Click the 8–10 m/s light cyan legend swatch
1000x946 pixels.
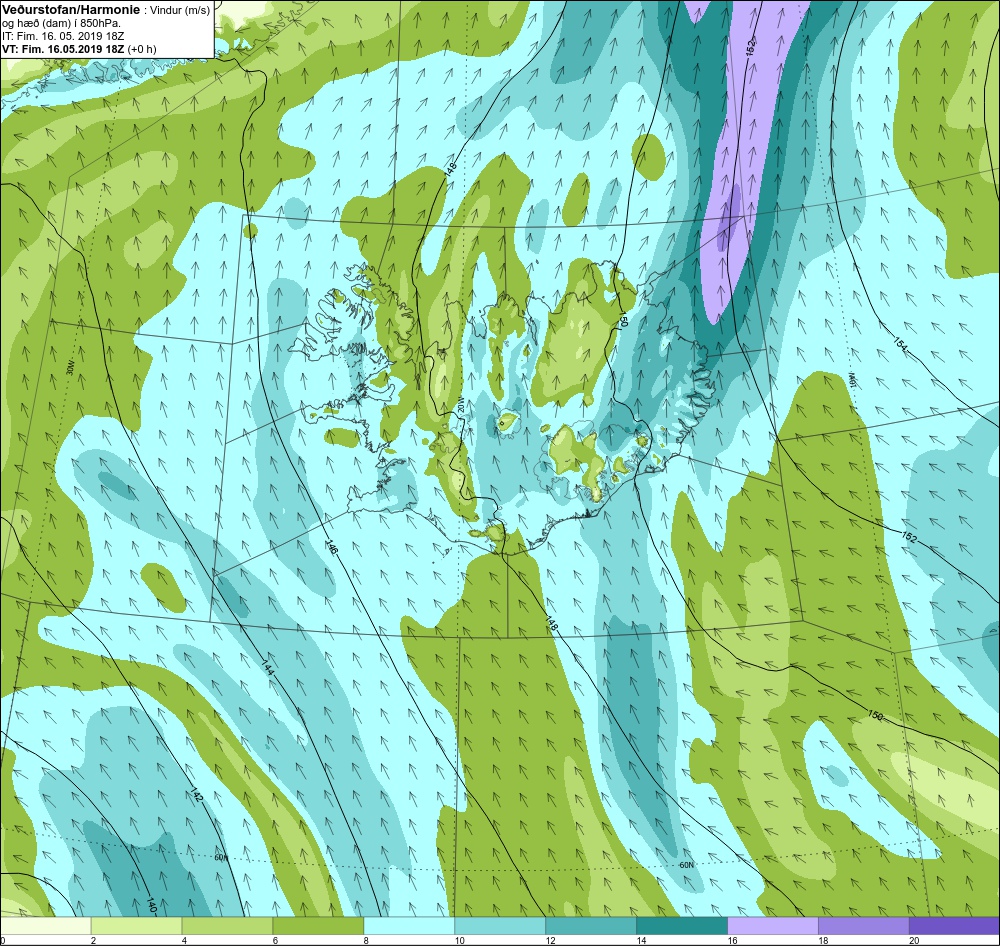409,926
